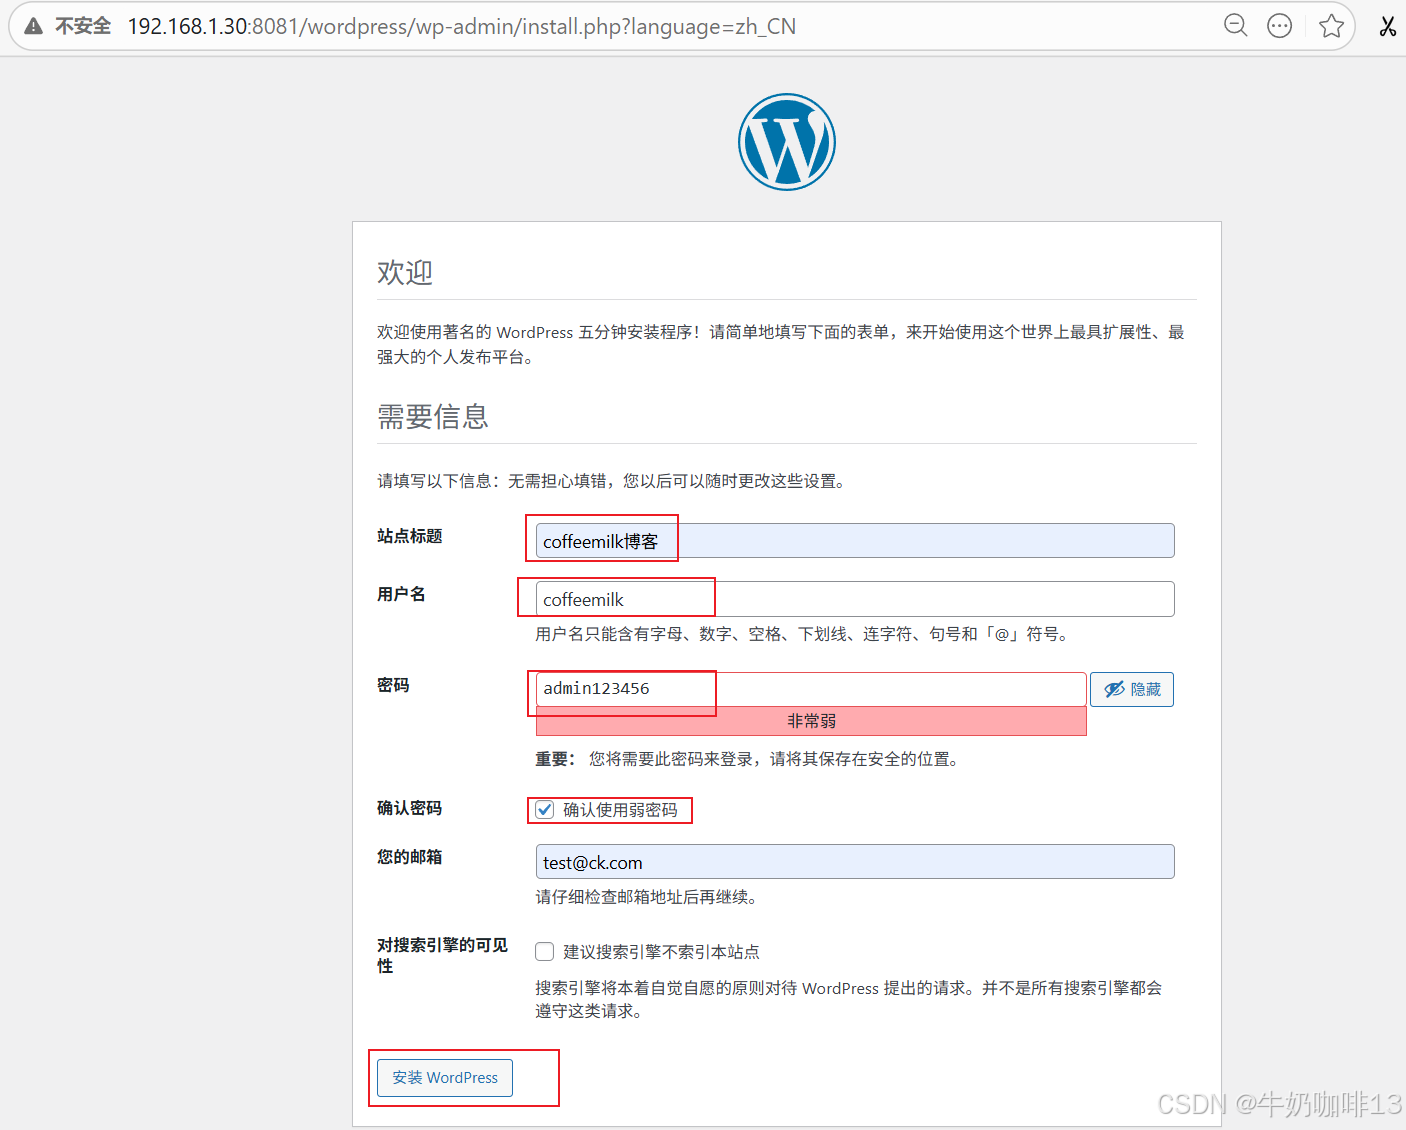Click the 您的邮箱 label
This screenshot has width=1406, height=1130.
(x=410, y=857)
